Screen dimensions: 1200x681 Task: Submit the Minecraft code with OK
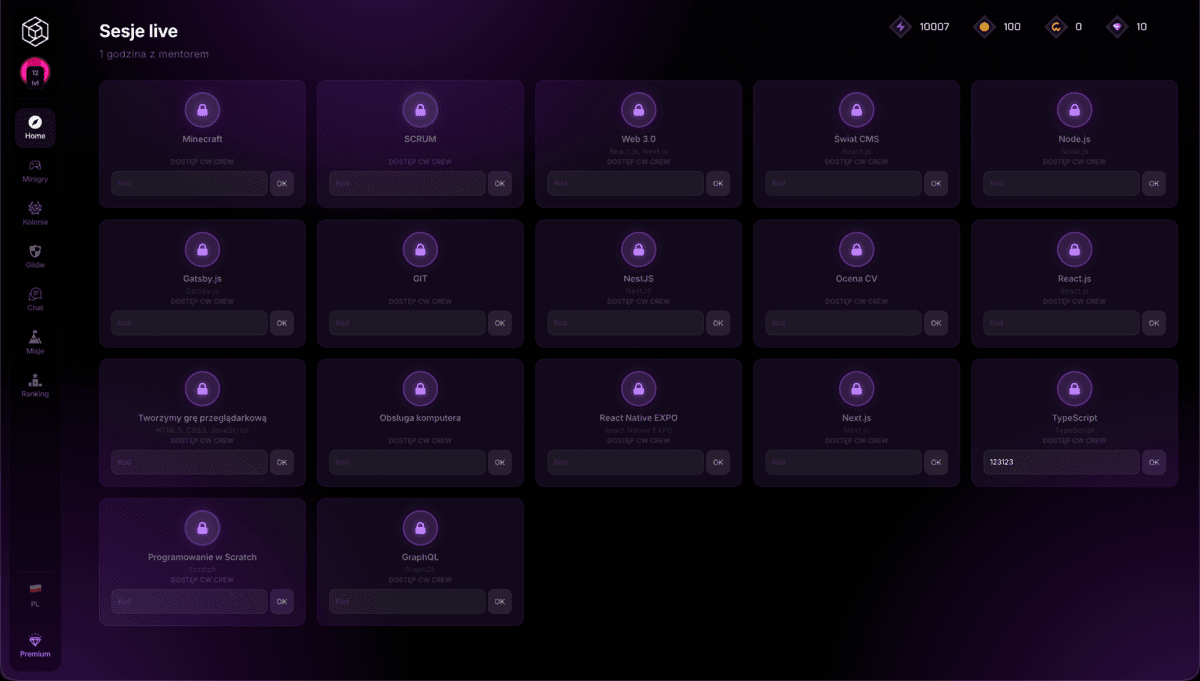pos(282,183)
